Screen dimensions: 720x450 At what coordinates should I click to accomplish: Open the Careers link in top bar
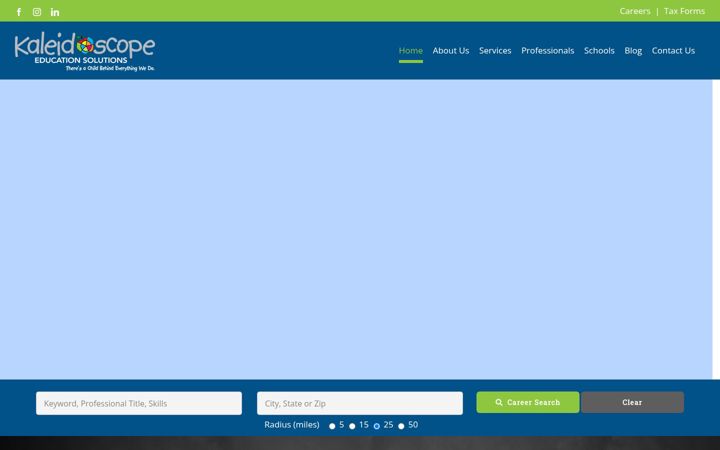pyautogui.click(x=635, y=11)
